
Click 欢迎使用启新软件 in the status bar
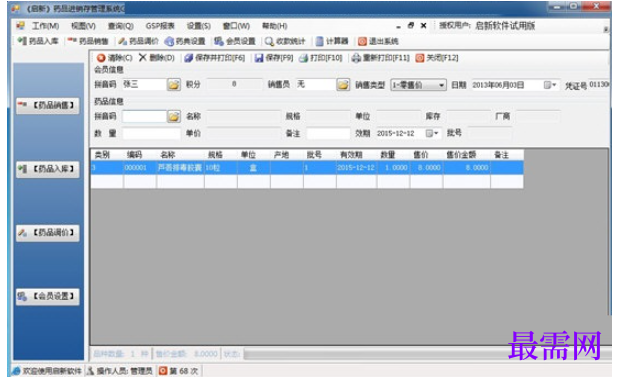click(47, 371)
